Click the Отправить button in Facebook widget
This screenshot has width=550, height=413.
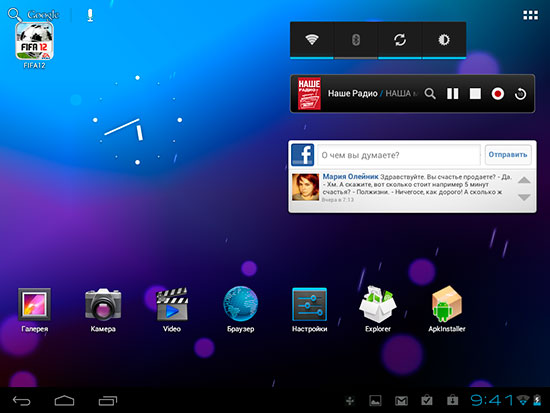click(508, 155)
